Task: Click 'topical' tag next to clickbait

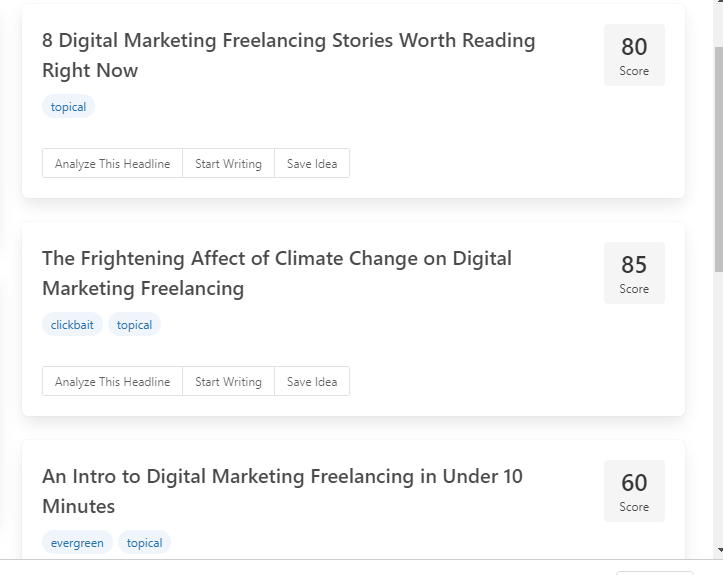Action: point(134,325)
